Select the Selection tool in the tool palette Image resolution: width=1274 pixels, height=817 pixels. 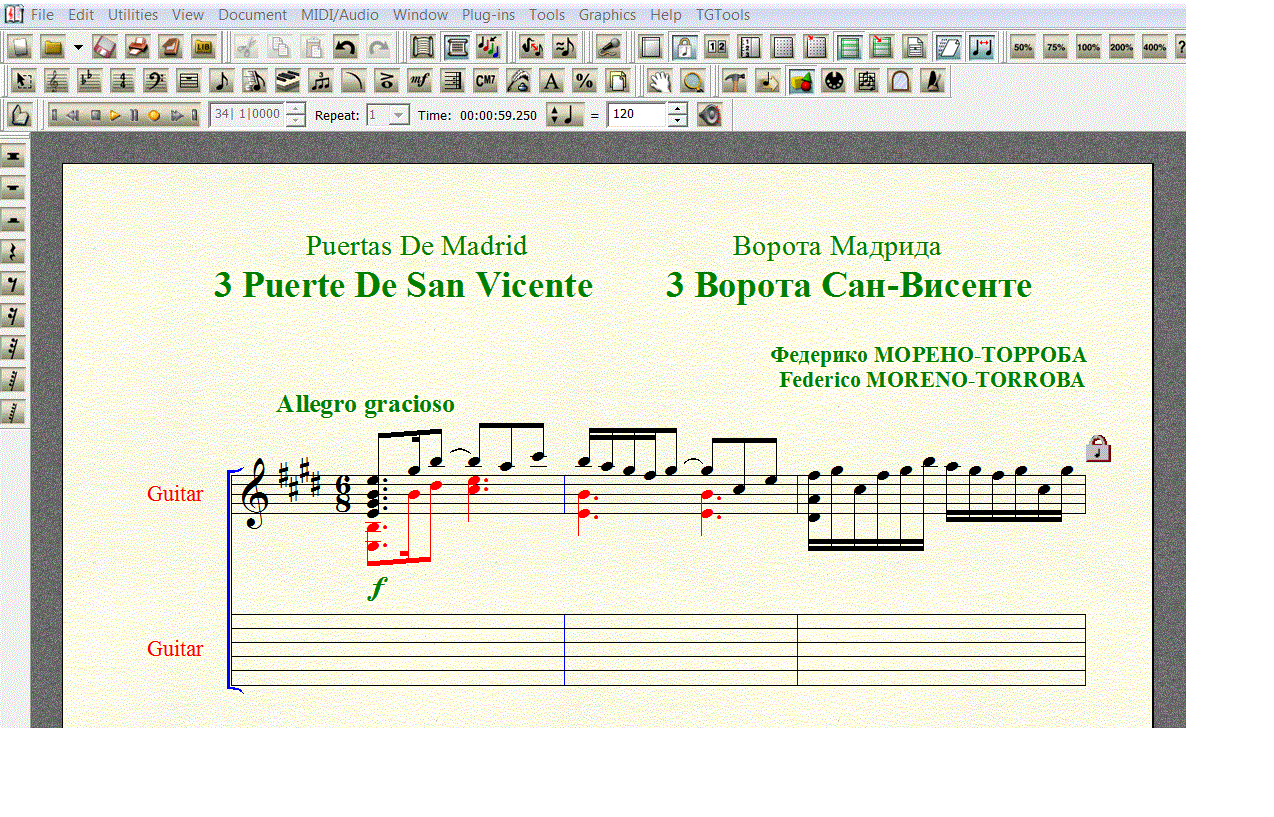[x=23, y=80]
